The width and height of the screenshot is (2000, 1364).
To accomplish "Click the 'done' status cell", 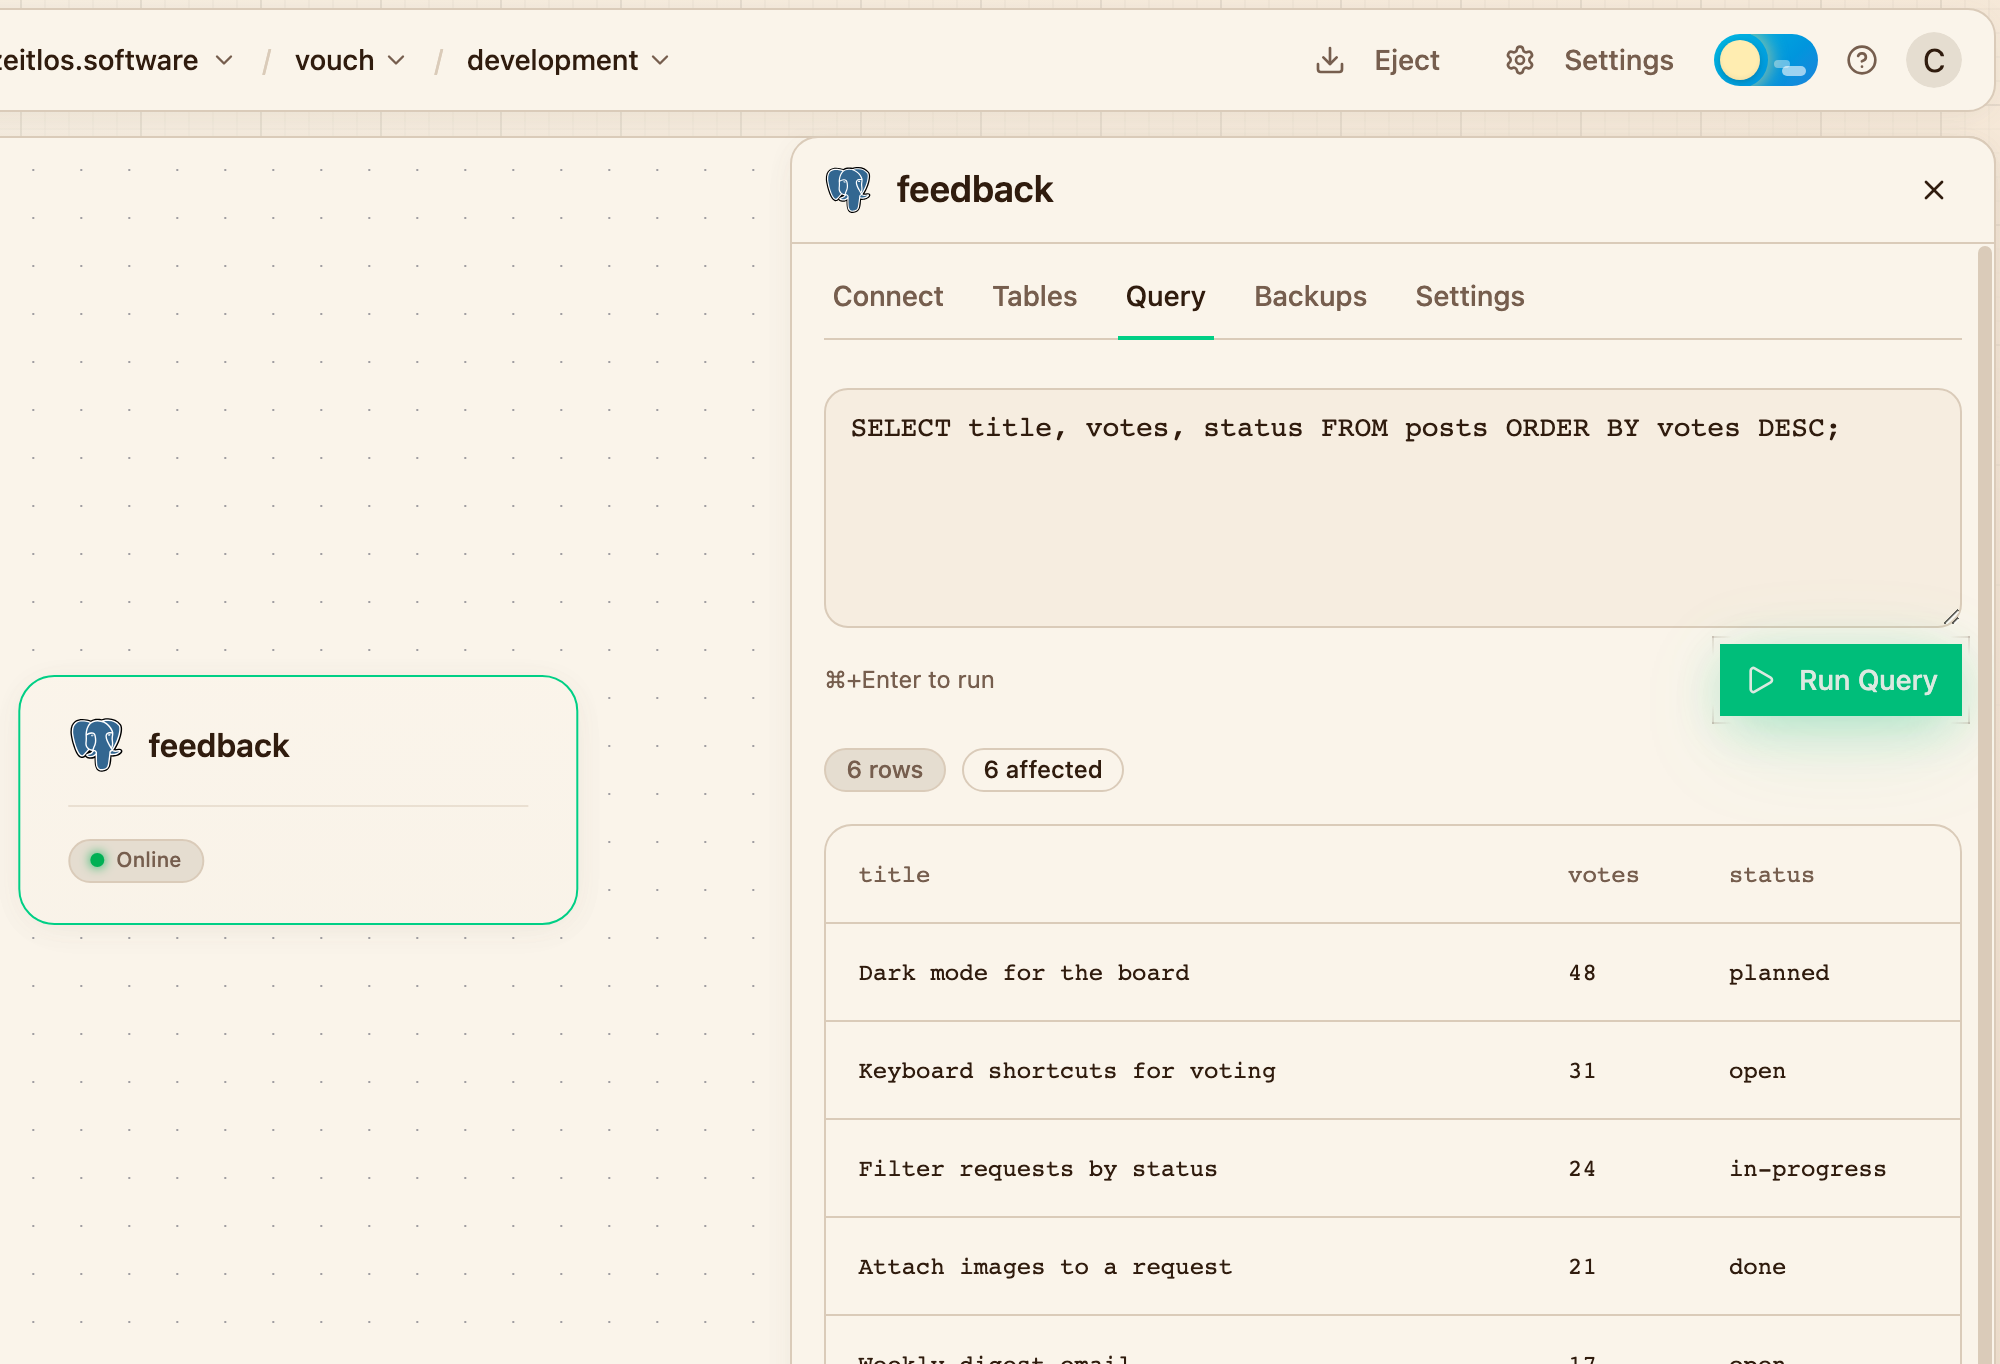I will click(x=1757, y=1267).
